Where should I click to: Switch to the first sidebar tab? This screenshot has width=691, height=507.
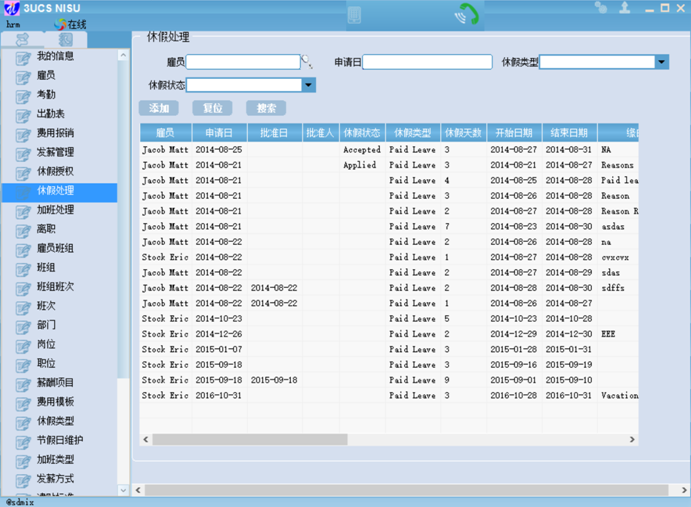coord(22,40)
